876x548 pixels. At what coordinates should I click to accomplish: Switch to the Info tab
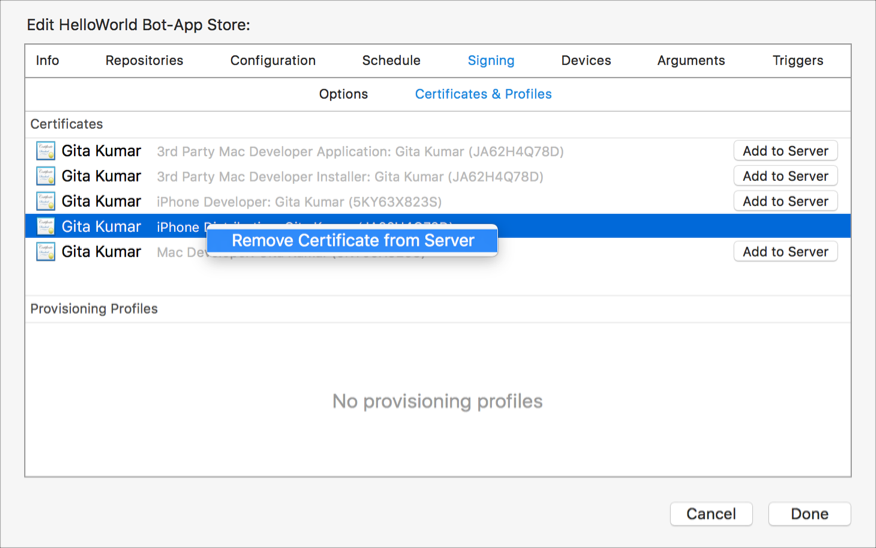pos(47,60)
